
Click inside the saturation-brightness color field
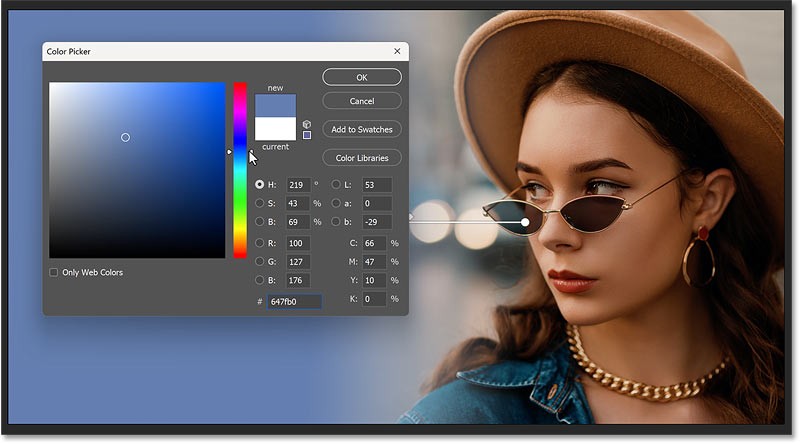pyautogui.click(x=137, y=170)
